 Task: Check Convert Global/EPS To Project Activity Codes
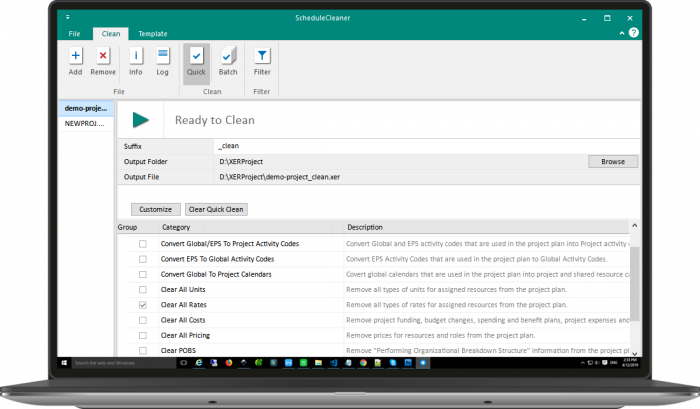coord(142,244)
